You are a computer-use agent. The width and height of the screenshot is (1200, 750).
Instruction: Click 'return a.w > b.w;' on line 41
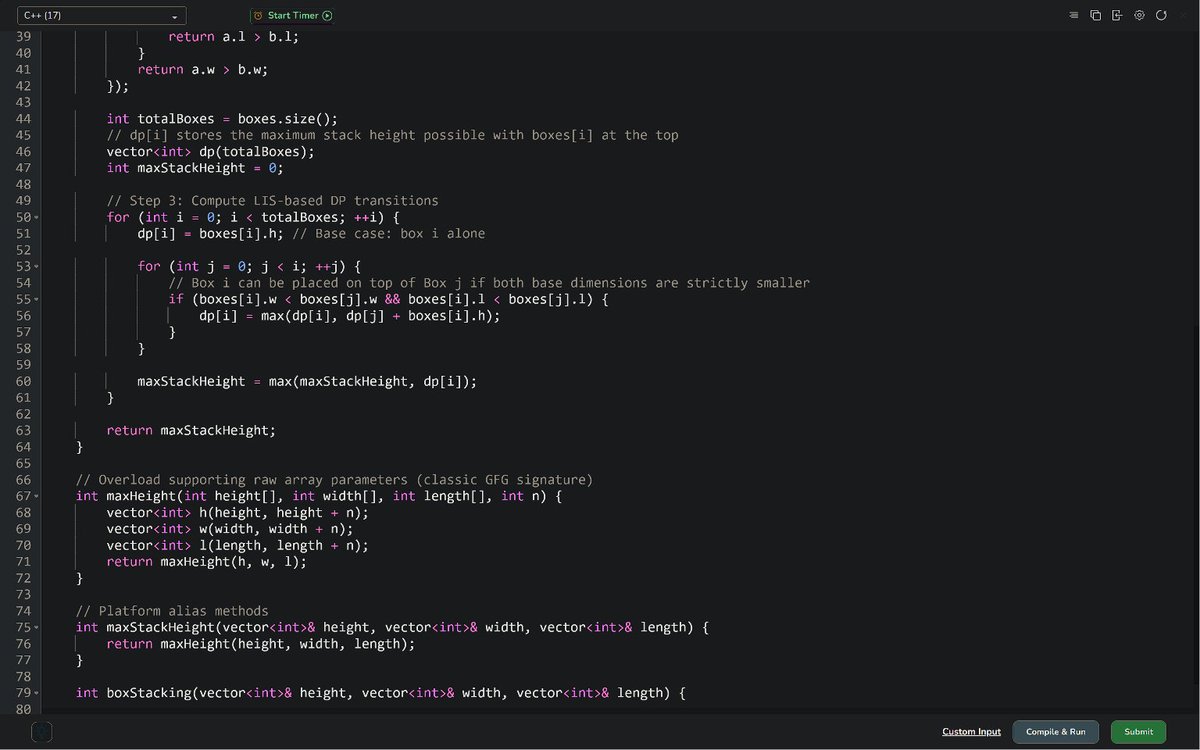pos(203,70)
